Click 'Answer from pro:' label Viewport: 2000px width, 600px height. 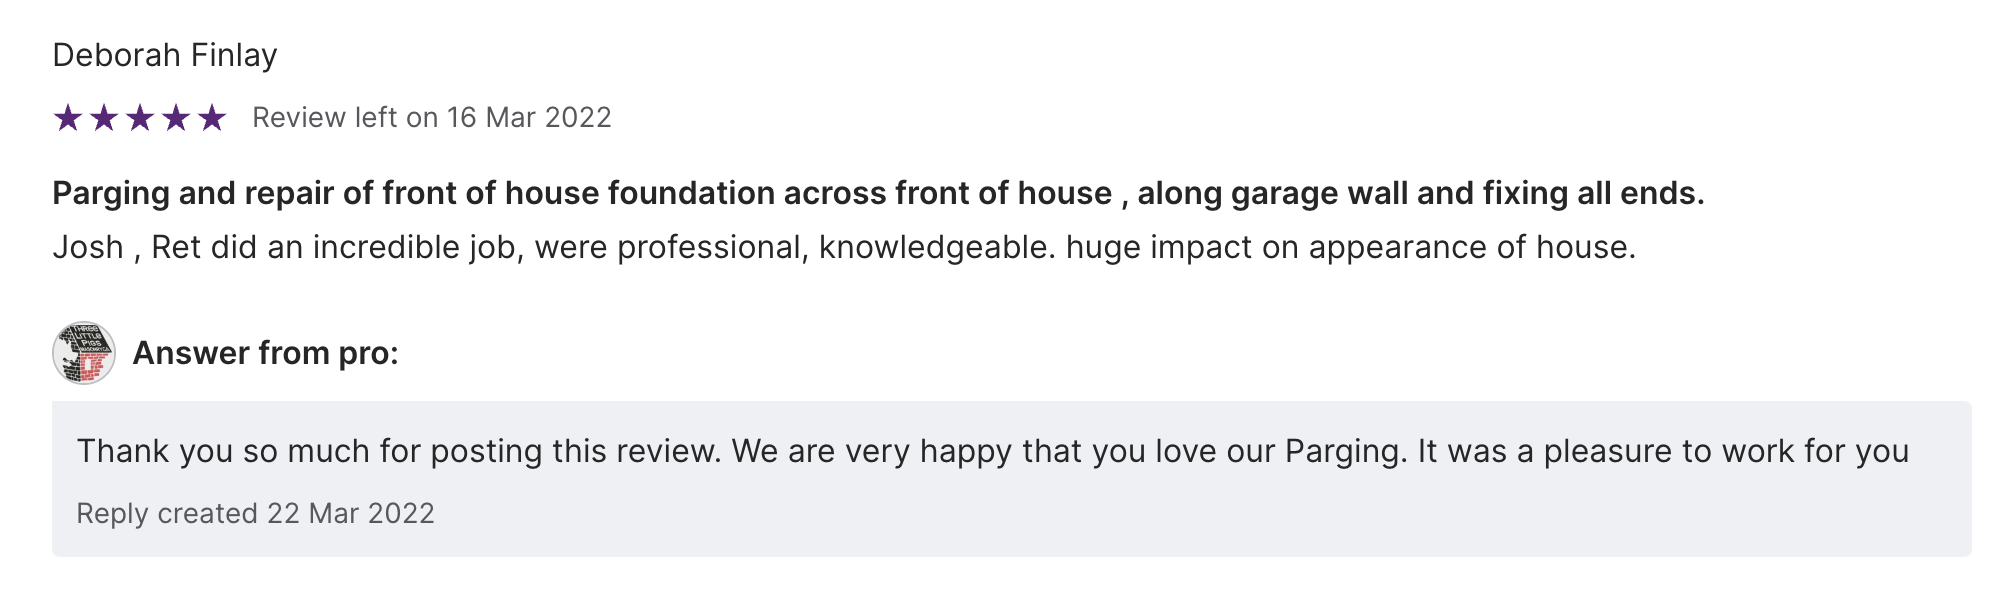265,353
